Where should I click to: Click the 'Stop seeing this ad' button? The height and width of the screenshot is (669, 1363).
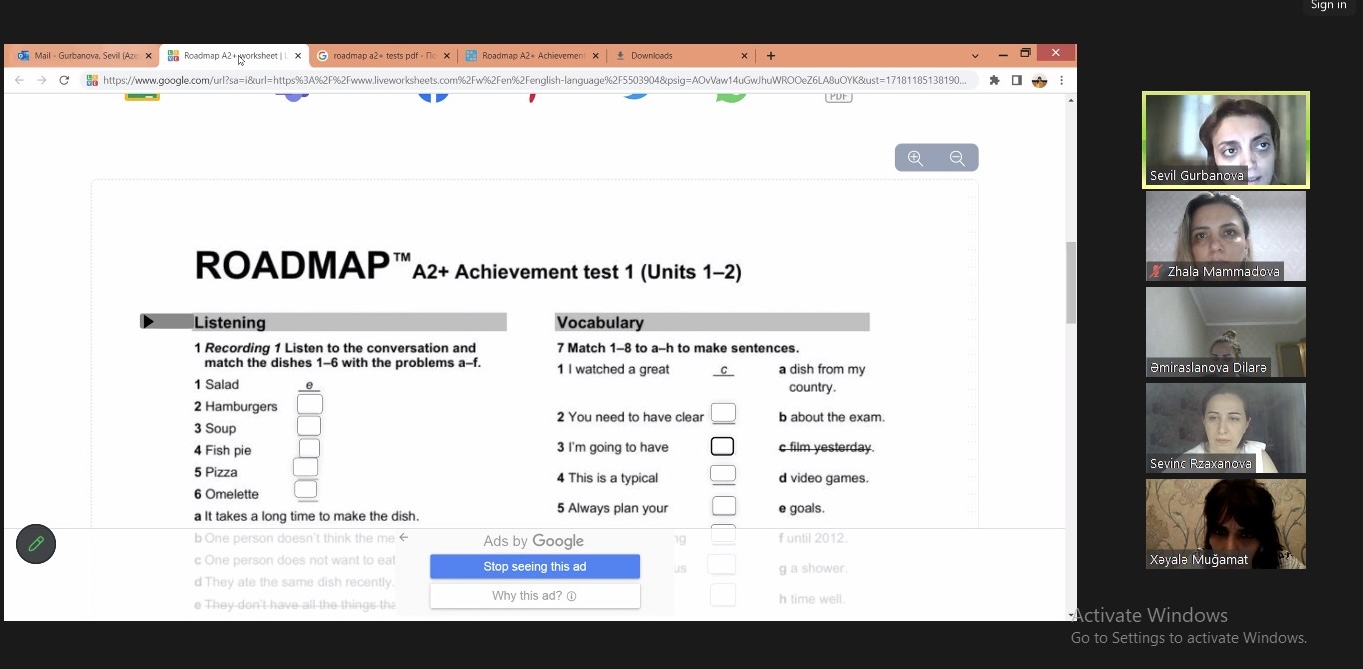click(x=535, y=567)
